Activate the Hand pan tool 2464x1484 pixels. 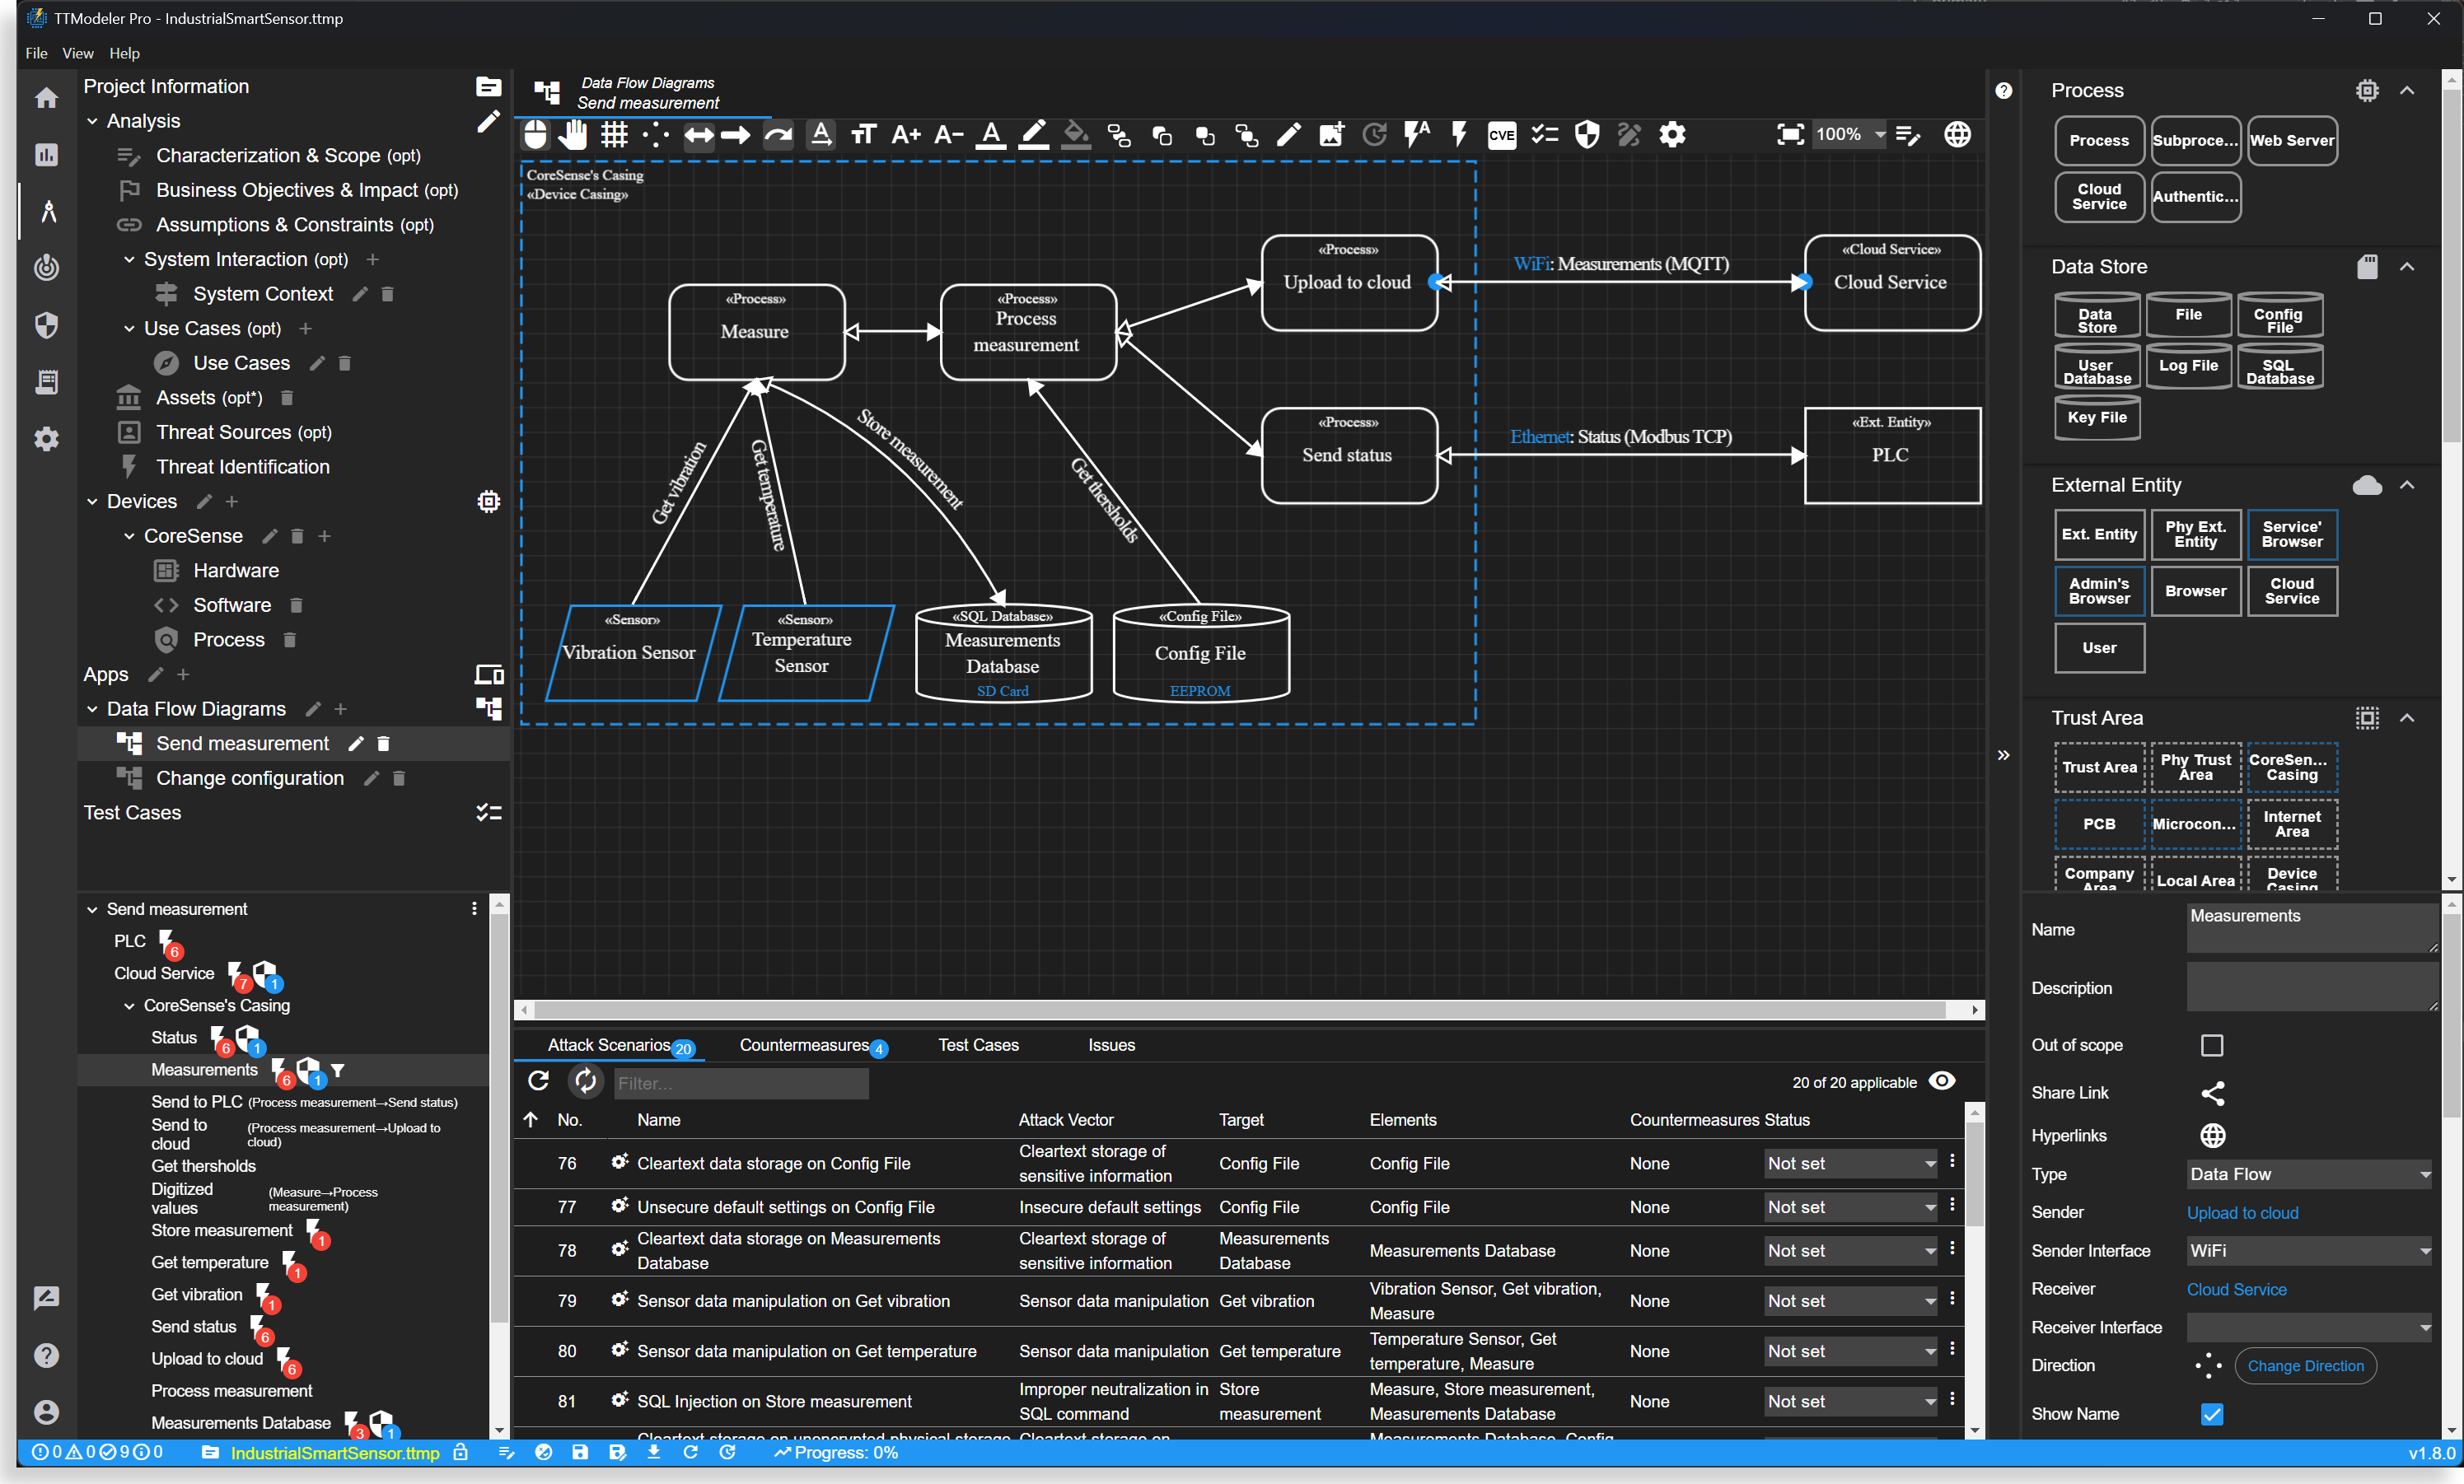coord(573,134)
